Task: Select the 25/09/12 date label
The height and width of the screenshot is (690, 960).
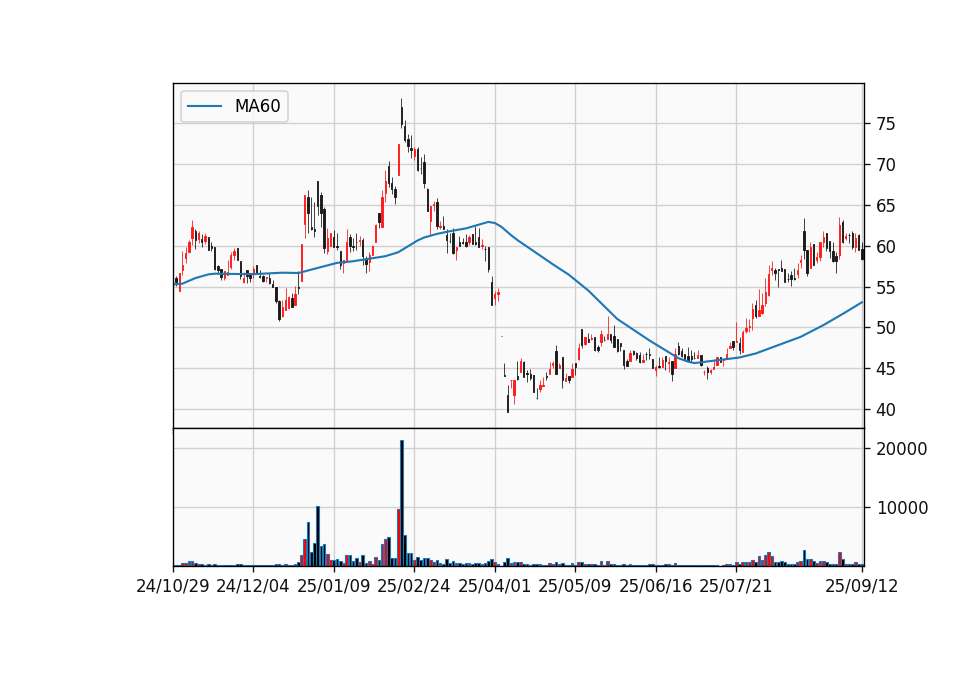Action: [862, 586]
